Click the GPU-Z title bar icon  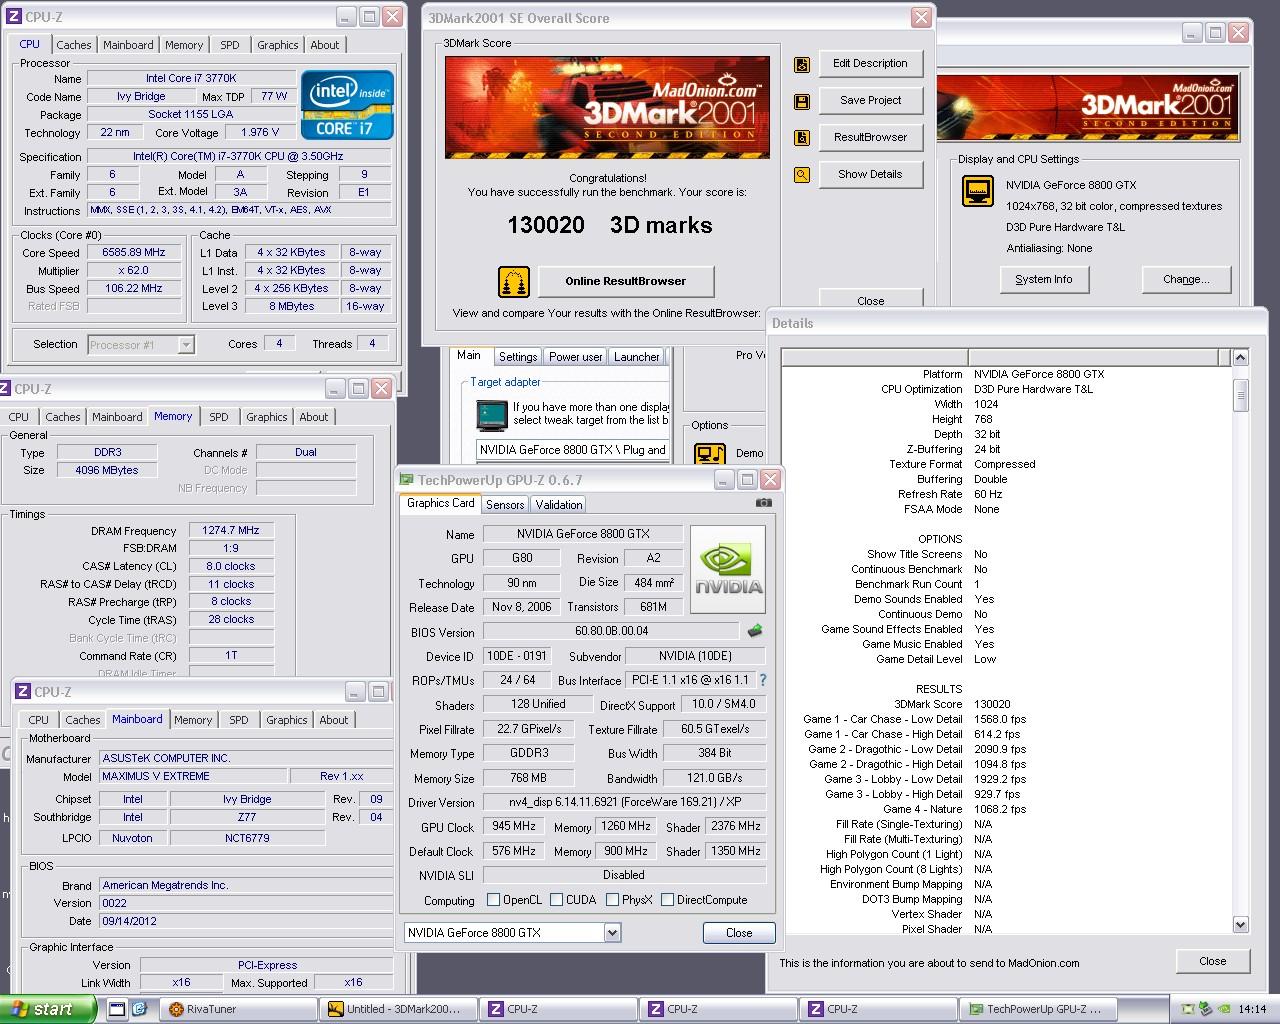(x=407, y=480)
